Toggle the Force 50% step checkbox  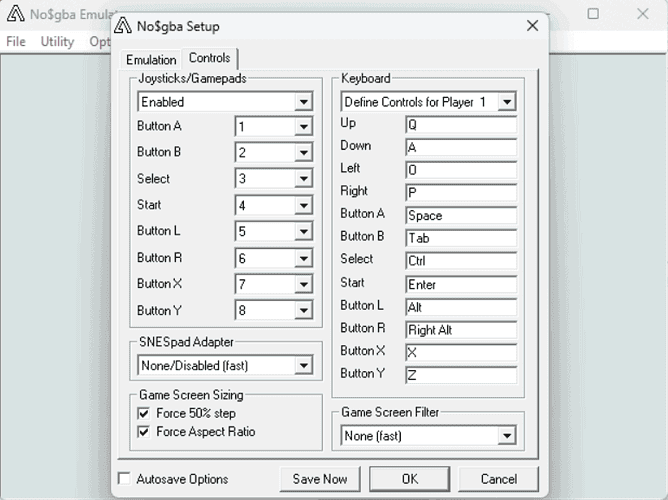(144, 414)
